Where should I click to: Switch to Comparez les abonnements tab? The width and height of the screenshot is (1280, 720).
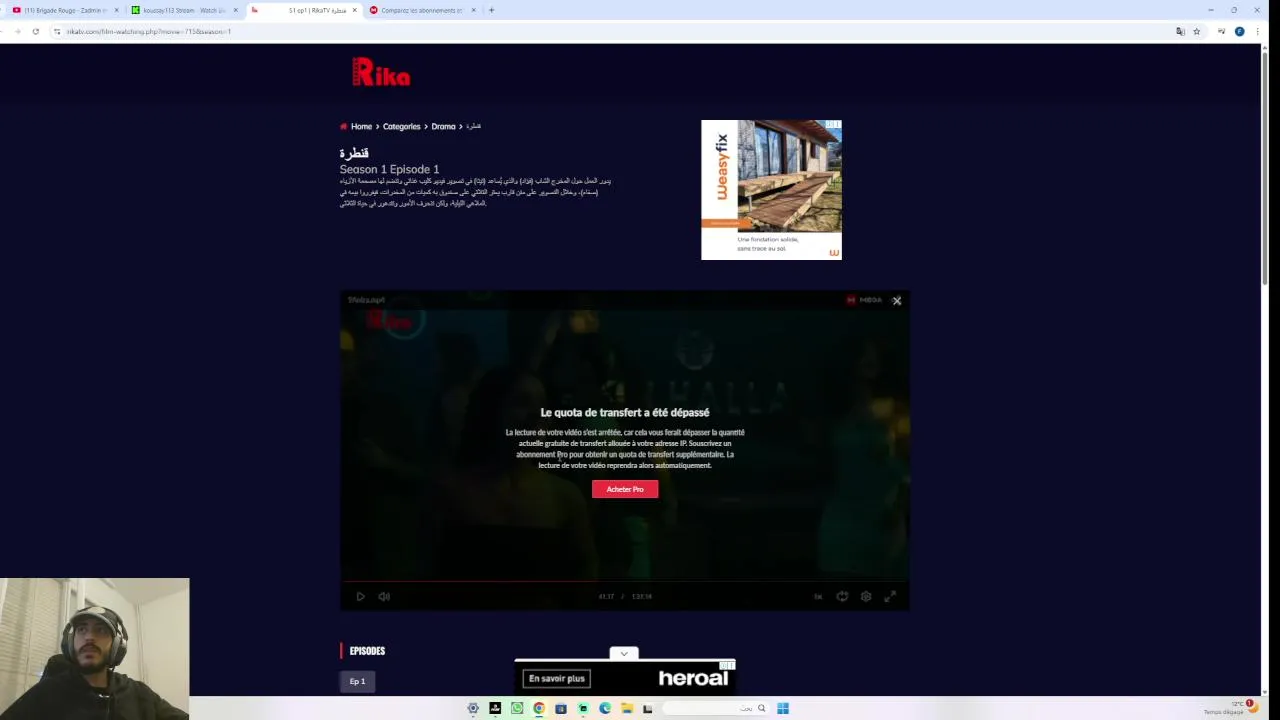point(422,10)
